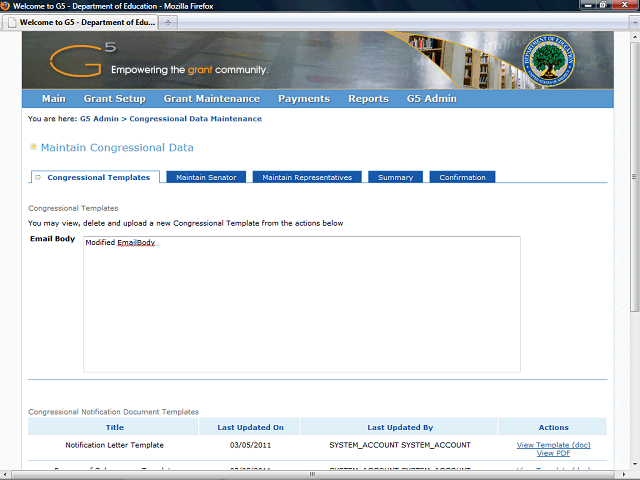640x480 pixels.
Task: Minimize the Firefox window
Action: point(588,5)
